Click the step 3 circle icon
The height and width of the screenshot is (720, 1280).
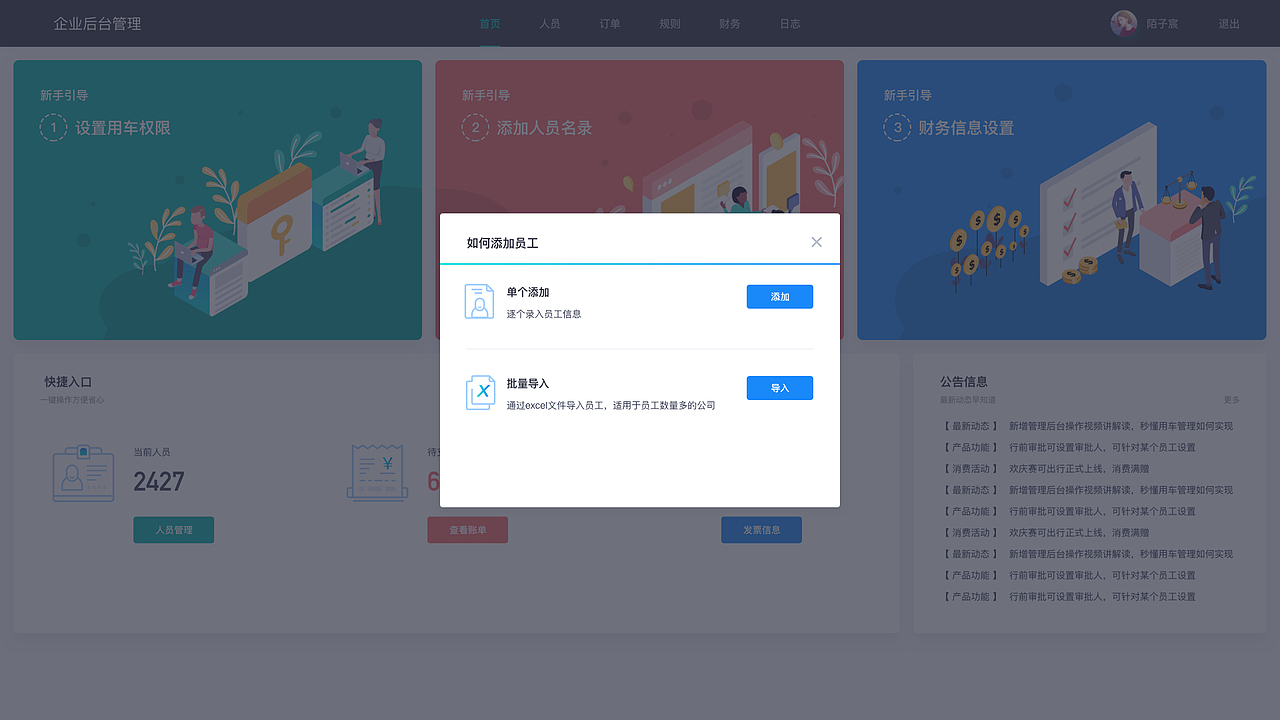pos(897,128)
